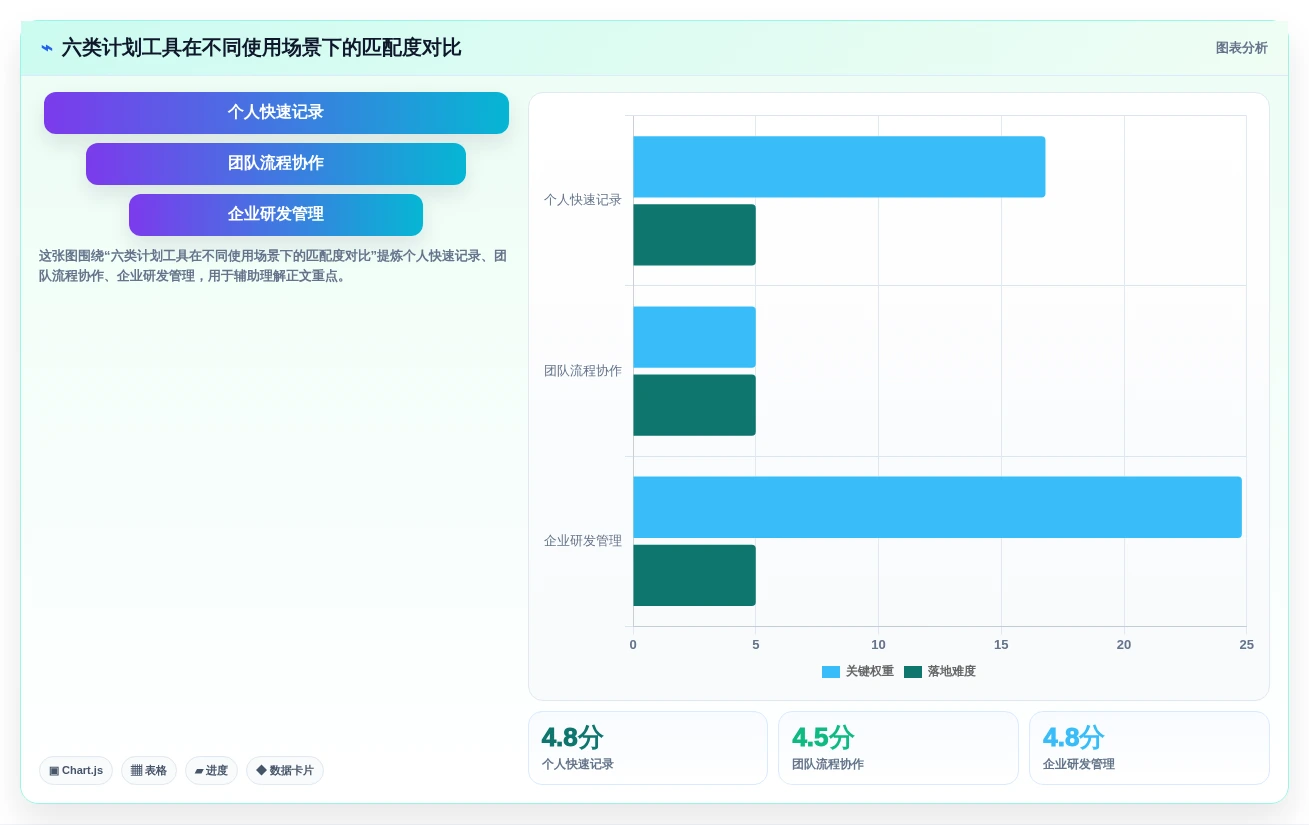This screenshot has height=825, width=1309.
Task: Click the 4.5分 score for 团队流程协作
Action: pos(823,738)
